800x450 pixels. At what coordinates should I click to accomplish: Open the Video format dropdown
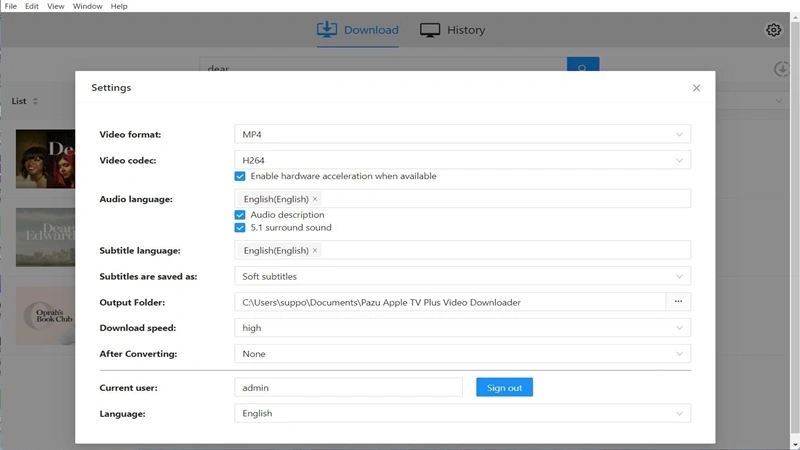[462, 134]
